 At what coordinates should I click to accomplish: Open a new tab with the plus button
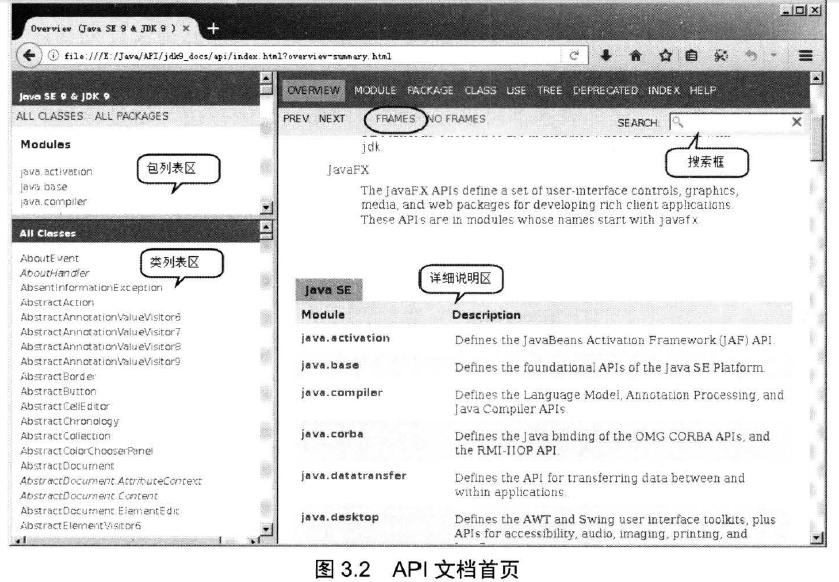click(x=213, y=28)
